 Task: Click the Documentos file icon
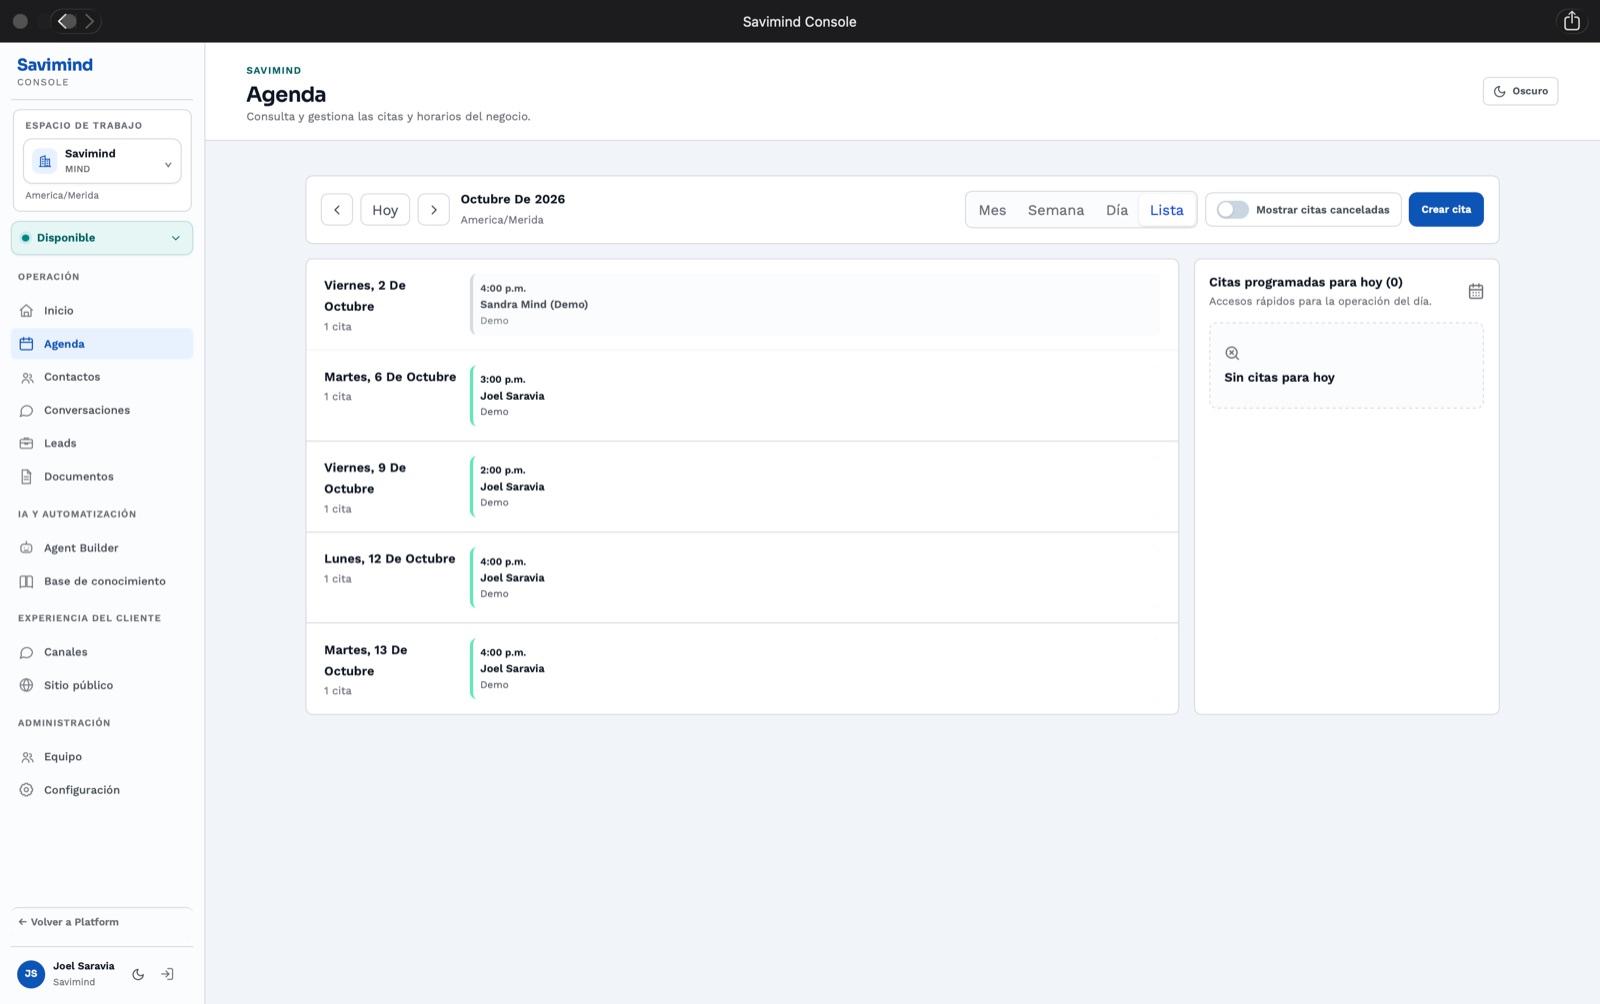coord(27,477)
